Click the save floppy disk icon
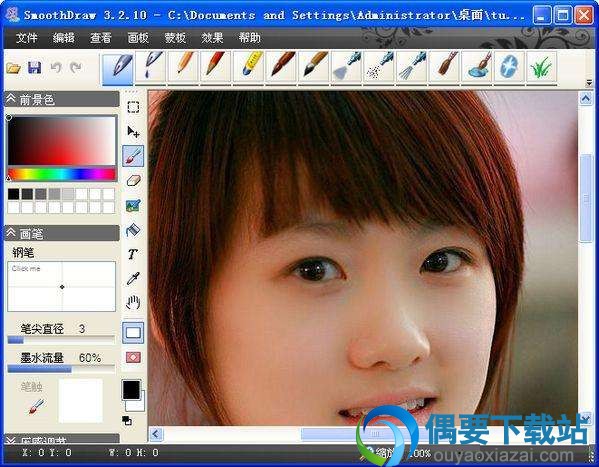 pos(35,67)
